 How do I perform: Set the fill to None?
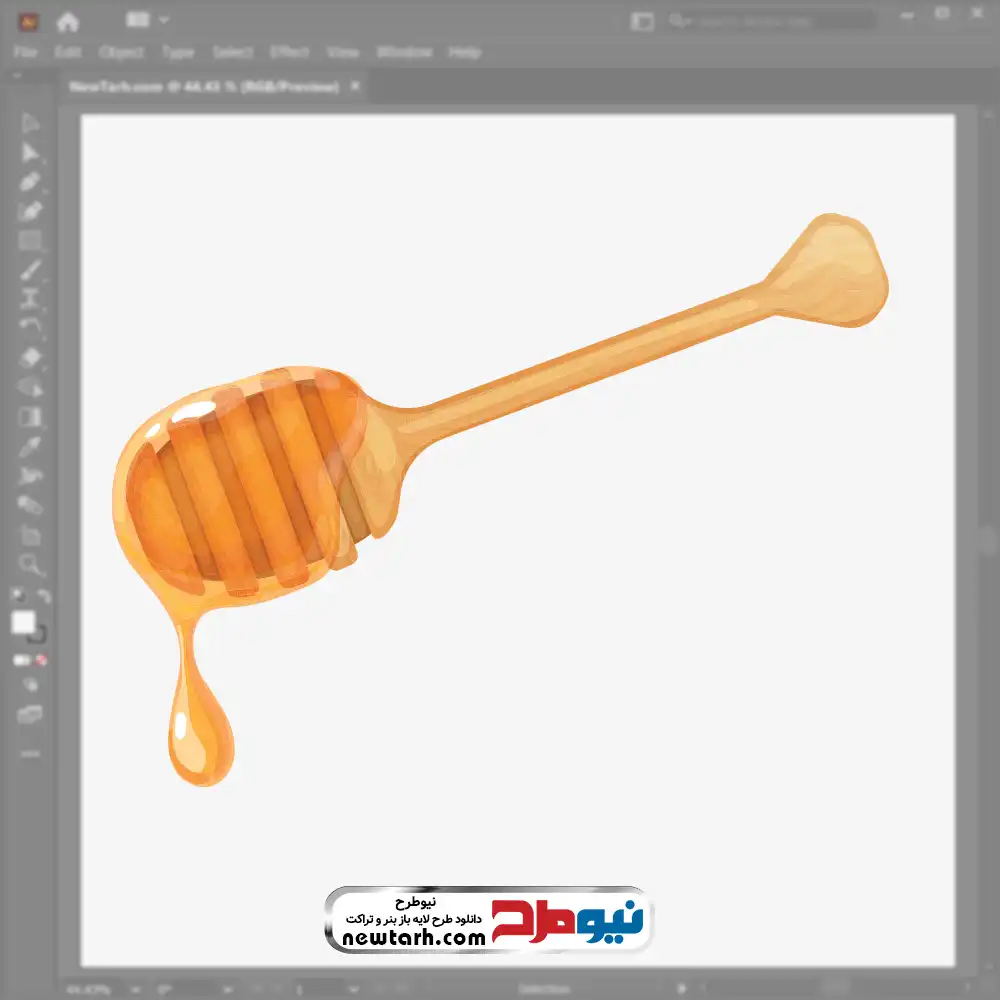point(42,660)
